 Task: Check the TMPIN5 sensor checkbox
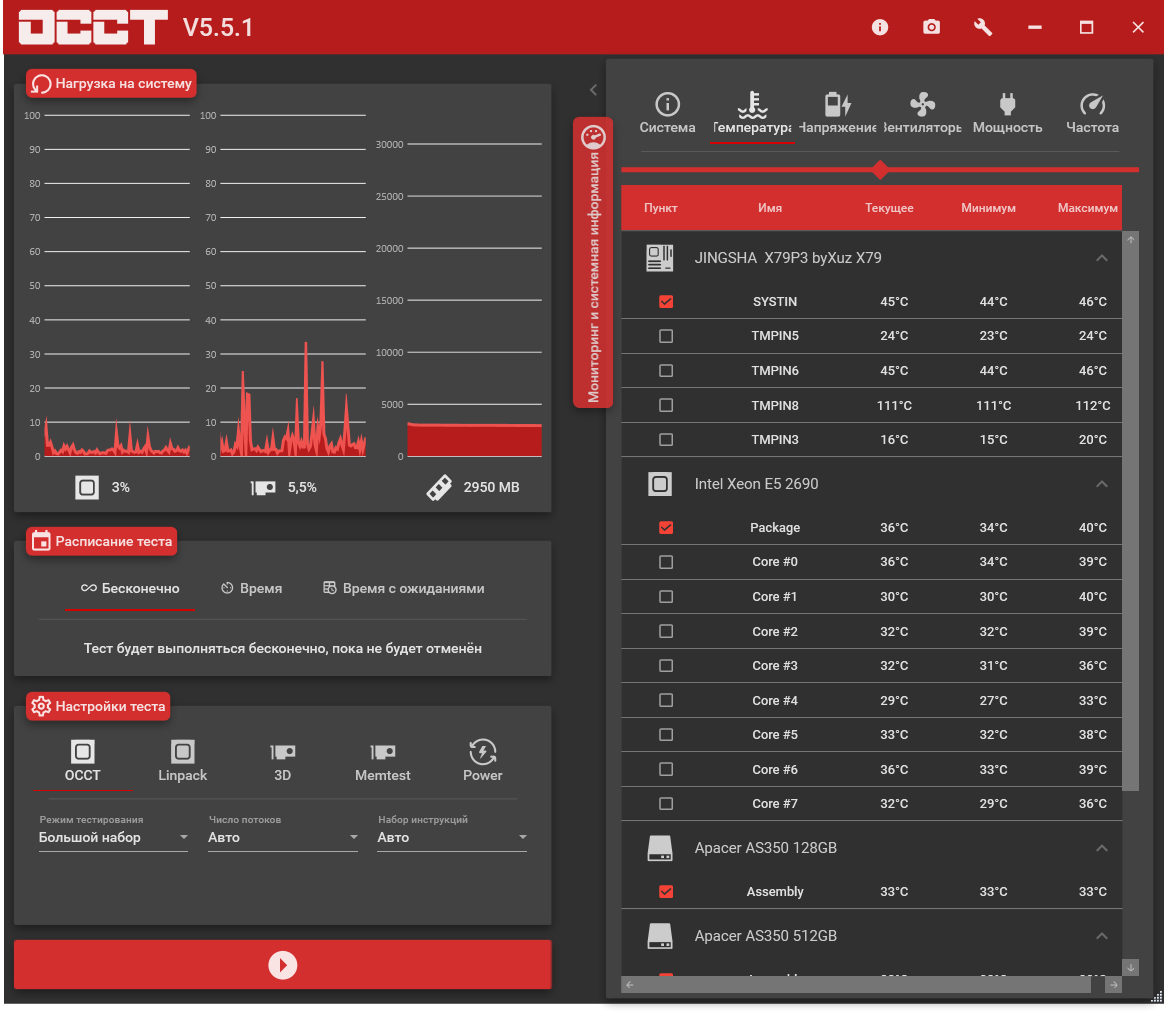coord(666,336)
